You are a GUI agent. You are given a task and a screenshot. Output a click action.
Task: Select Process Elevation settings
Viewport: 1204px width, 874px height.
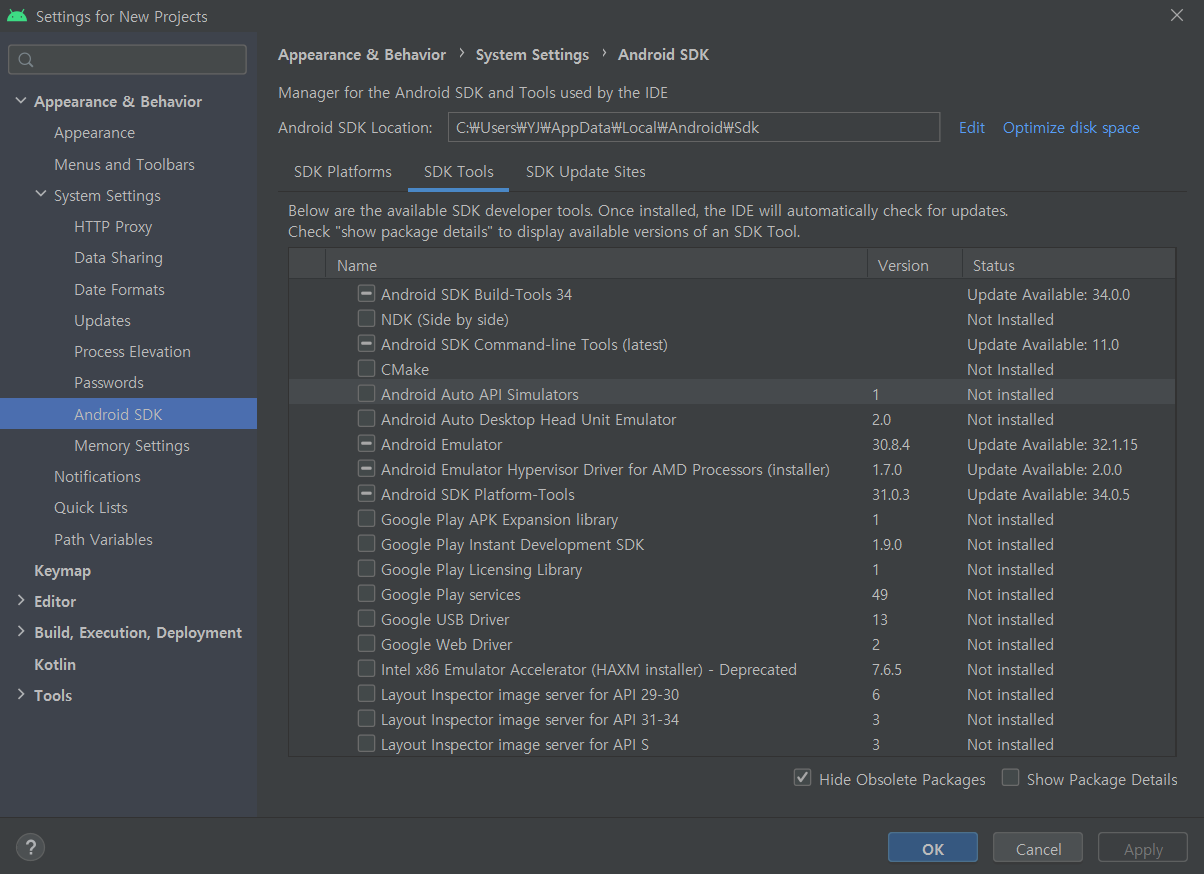(132, 351)
